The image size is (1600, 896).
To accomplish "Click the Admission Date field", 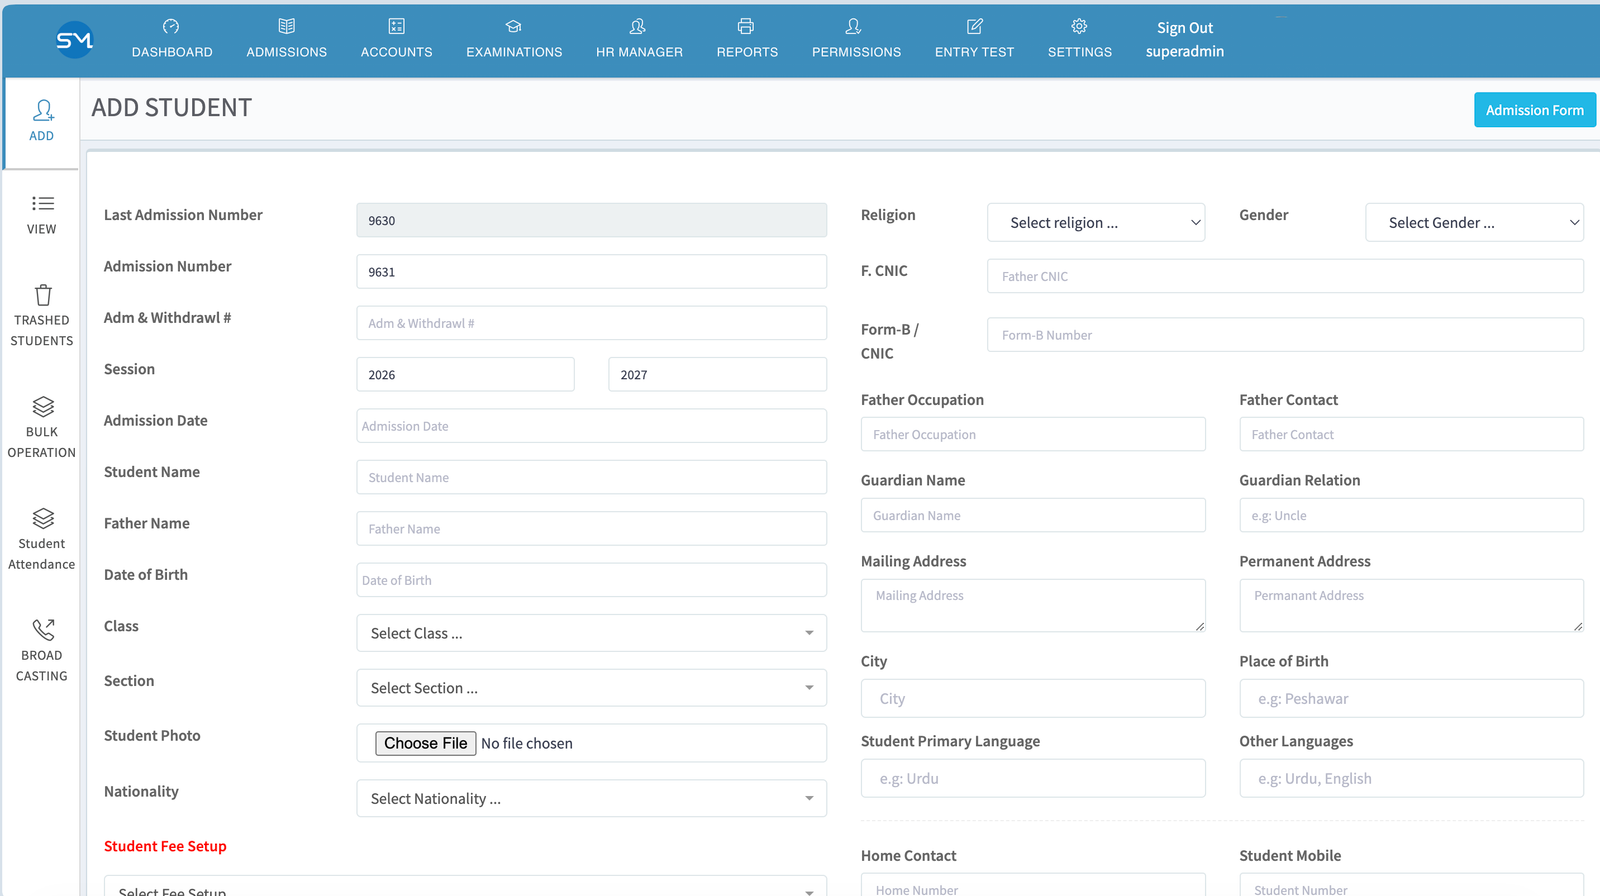I will [592, 426].
